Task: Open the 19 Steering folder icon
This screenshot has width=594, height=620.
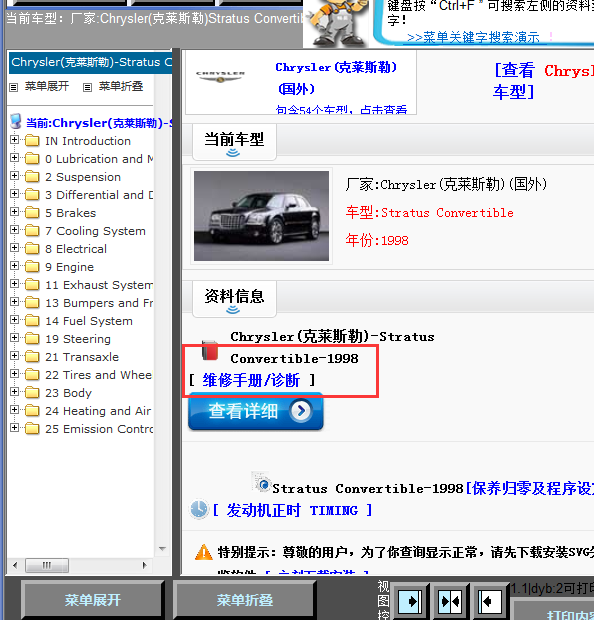Action: coord(32,339)
